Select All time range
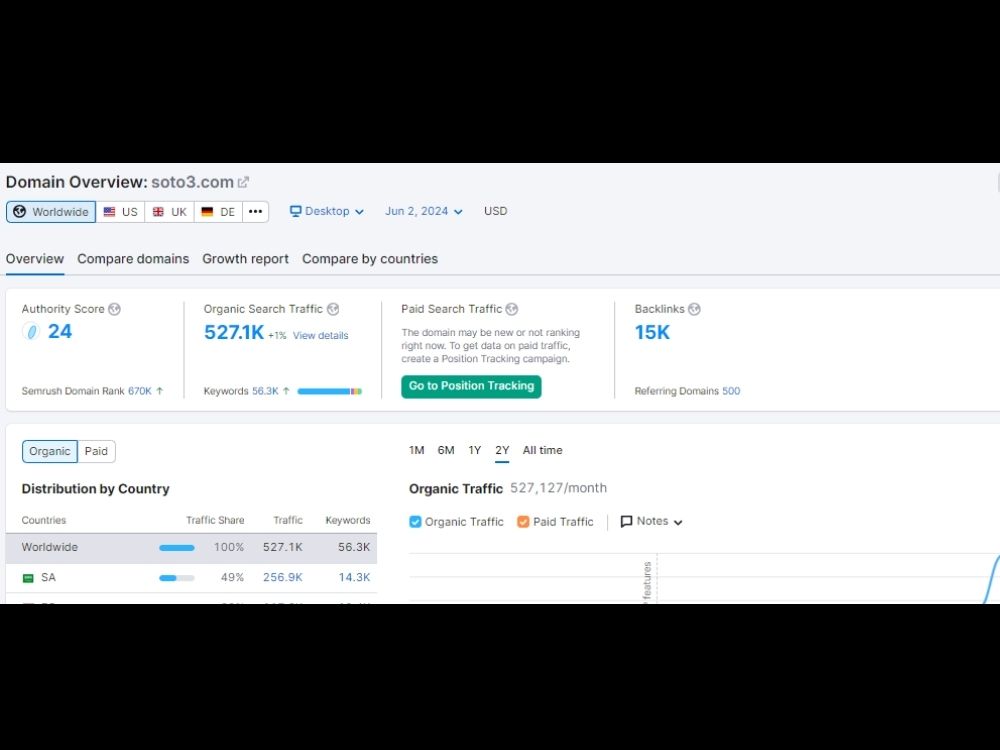Screen dimensions: 1000x750 543,450
